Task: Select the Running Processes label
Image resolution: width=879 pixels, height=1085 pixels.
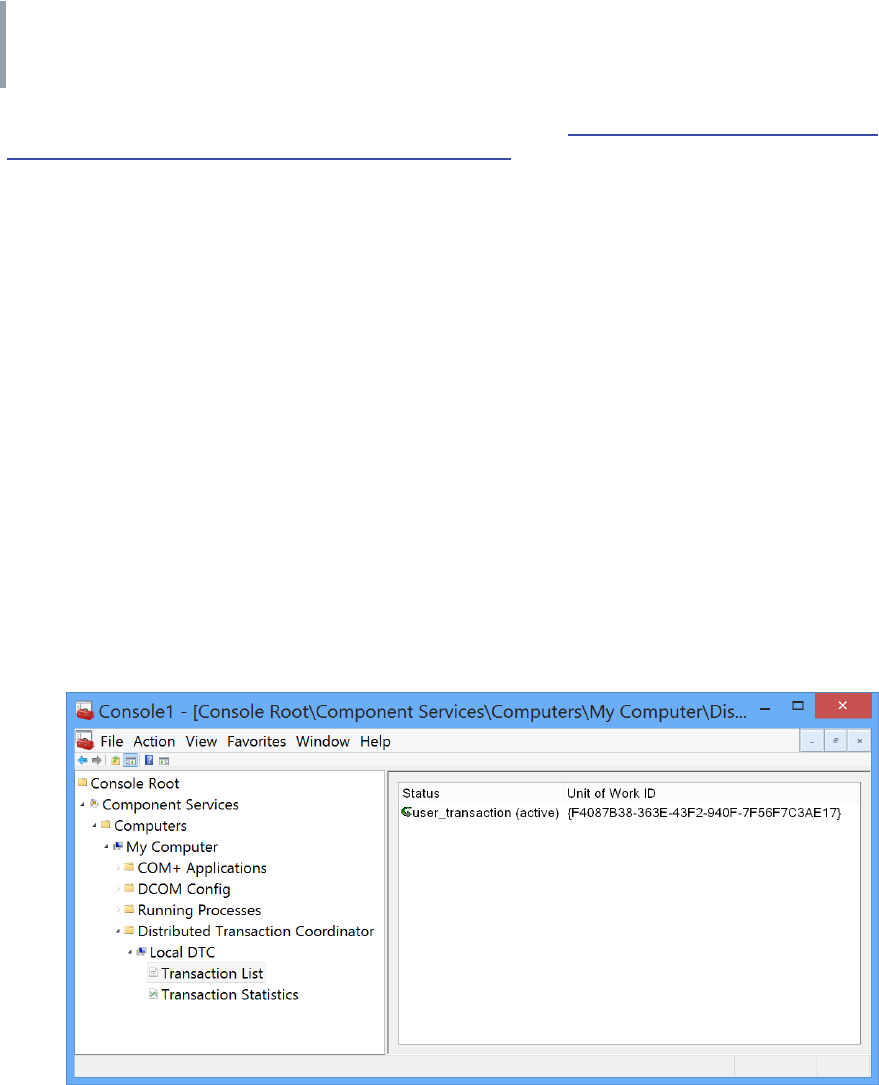Action: [x=199, y=910]
